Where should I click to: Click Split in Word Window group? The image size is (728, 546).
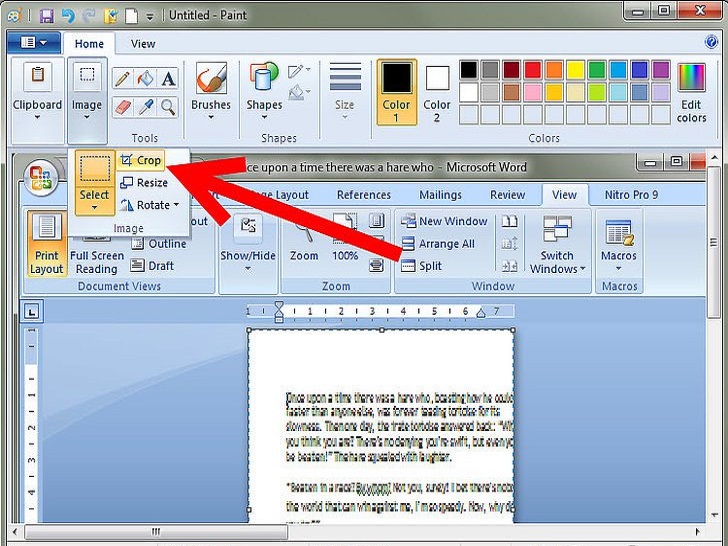pos(422,266)
